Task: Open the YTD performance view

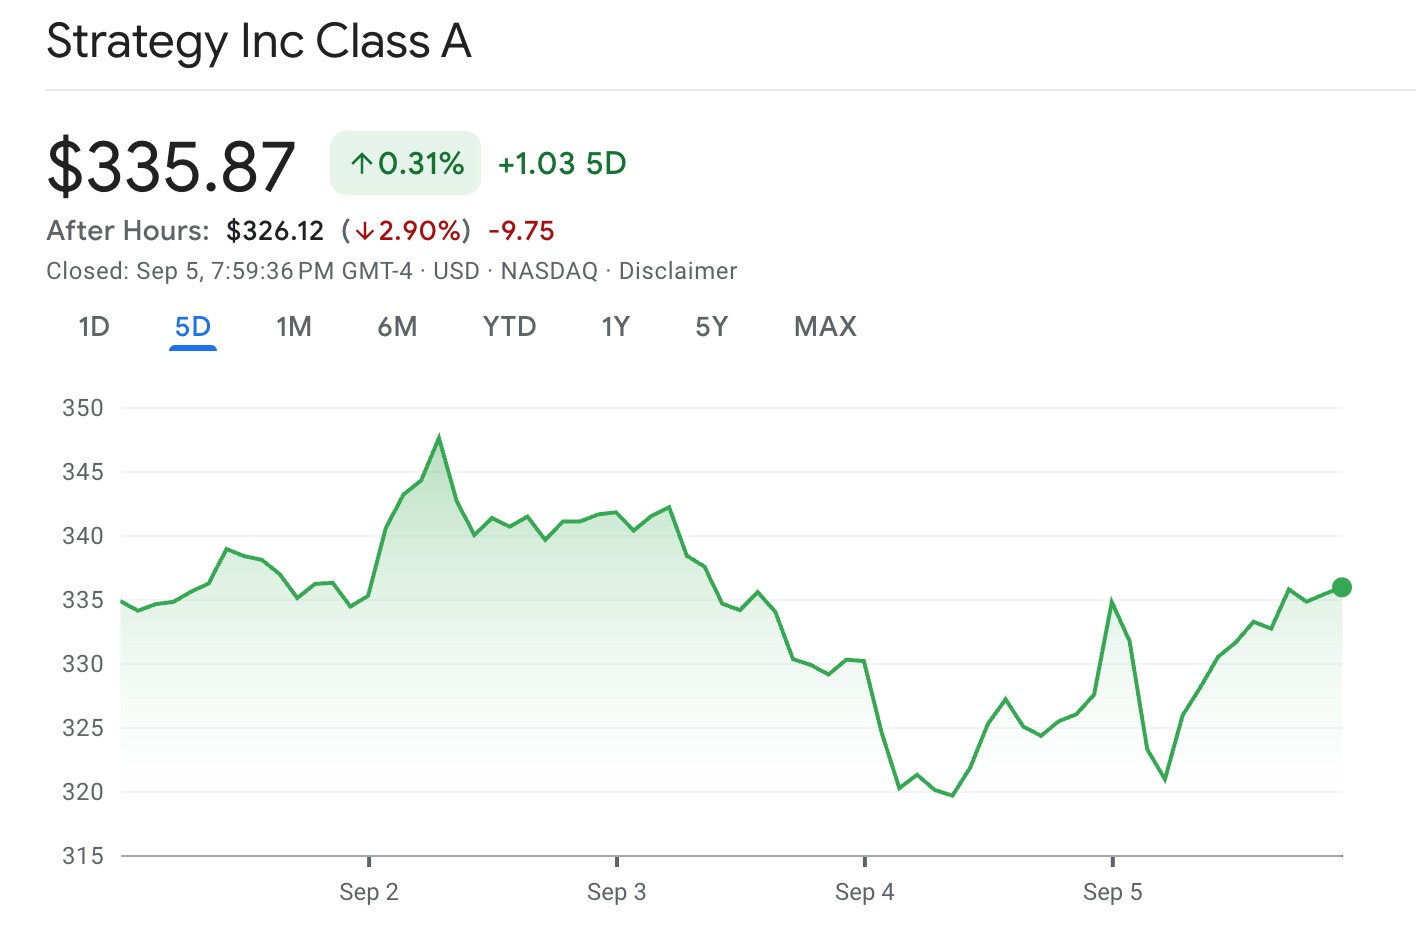Action: click(510, 326)
